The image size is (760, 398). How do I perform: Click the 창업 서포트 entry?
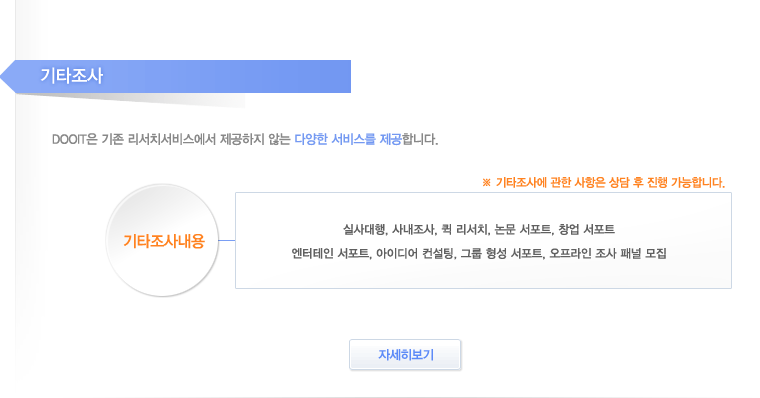pyautogui.click(x=586, y=229)
